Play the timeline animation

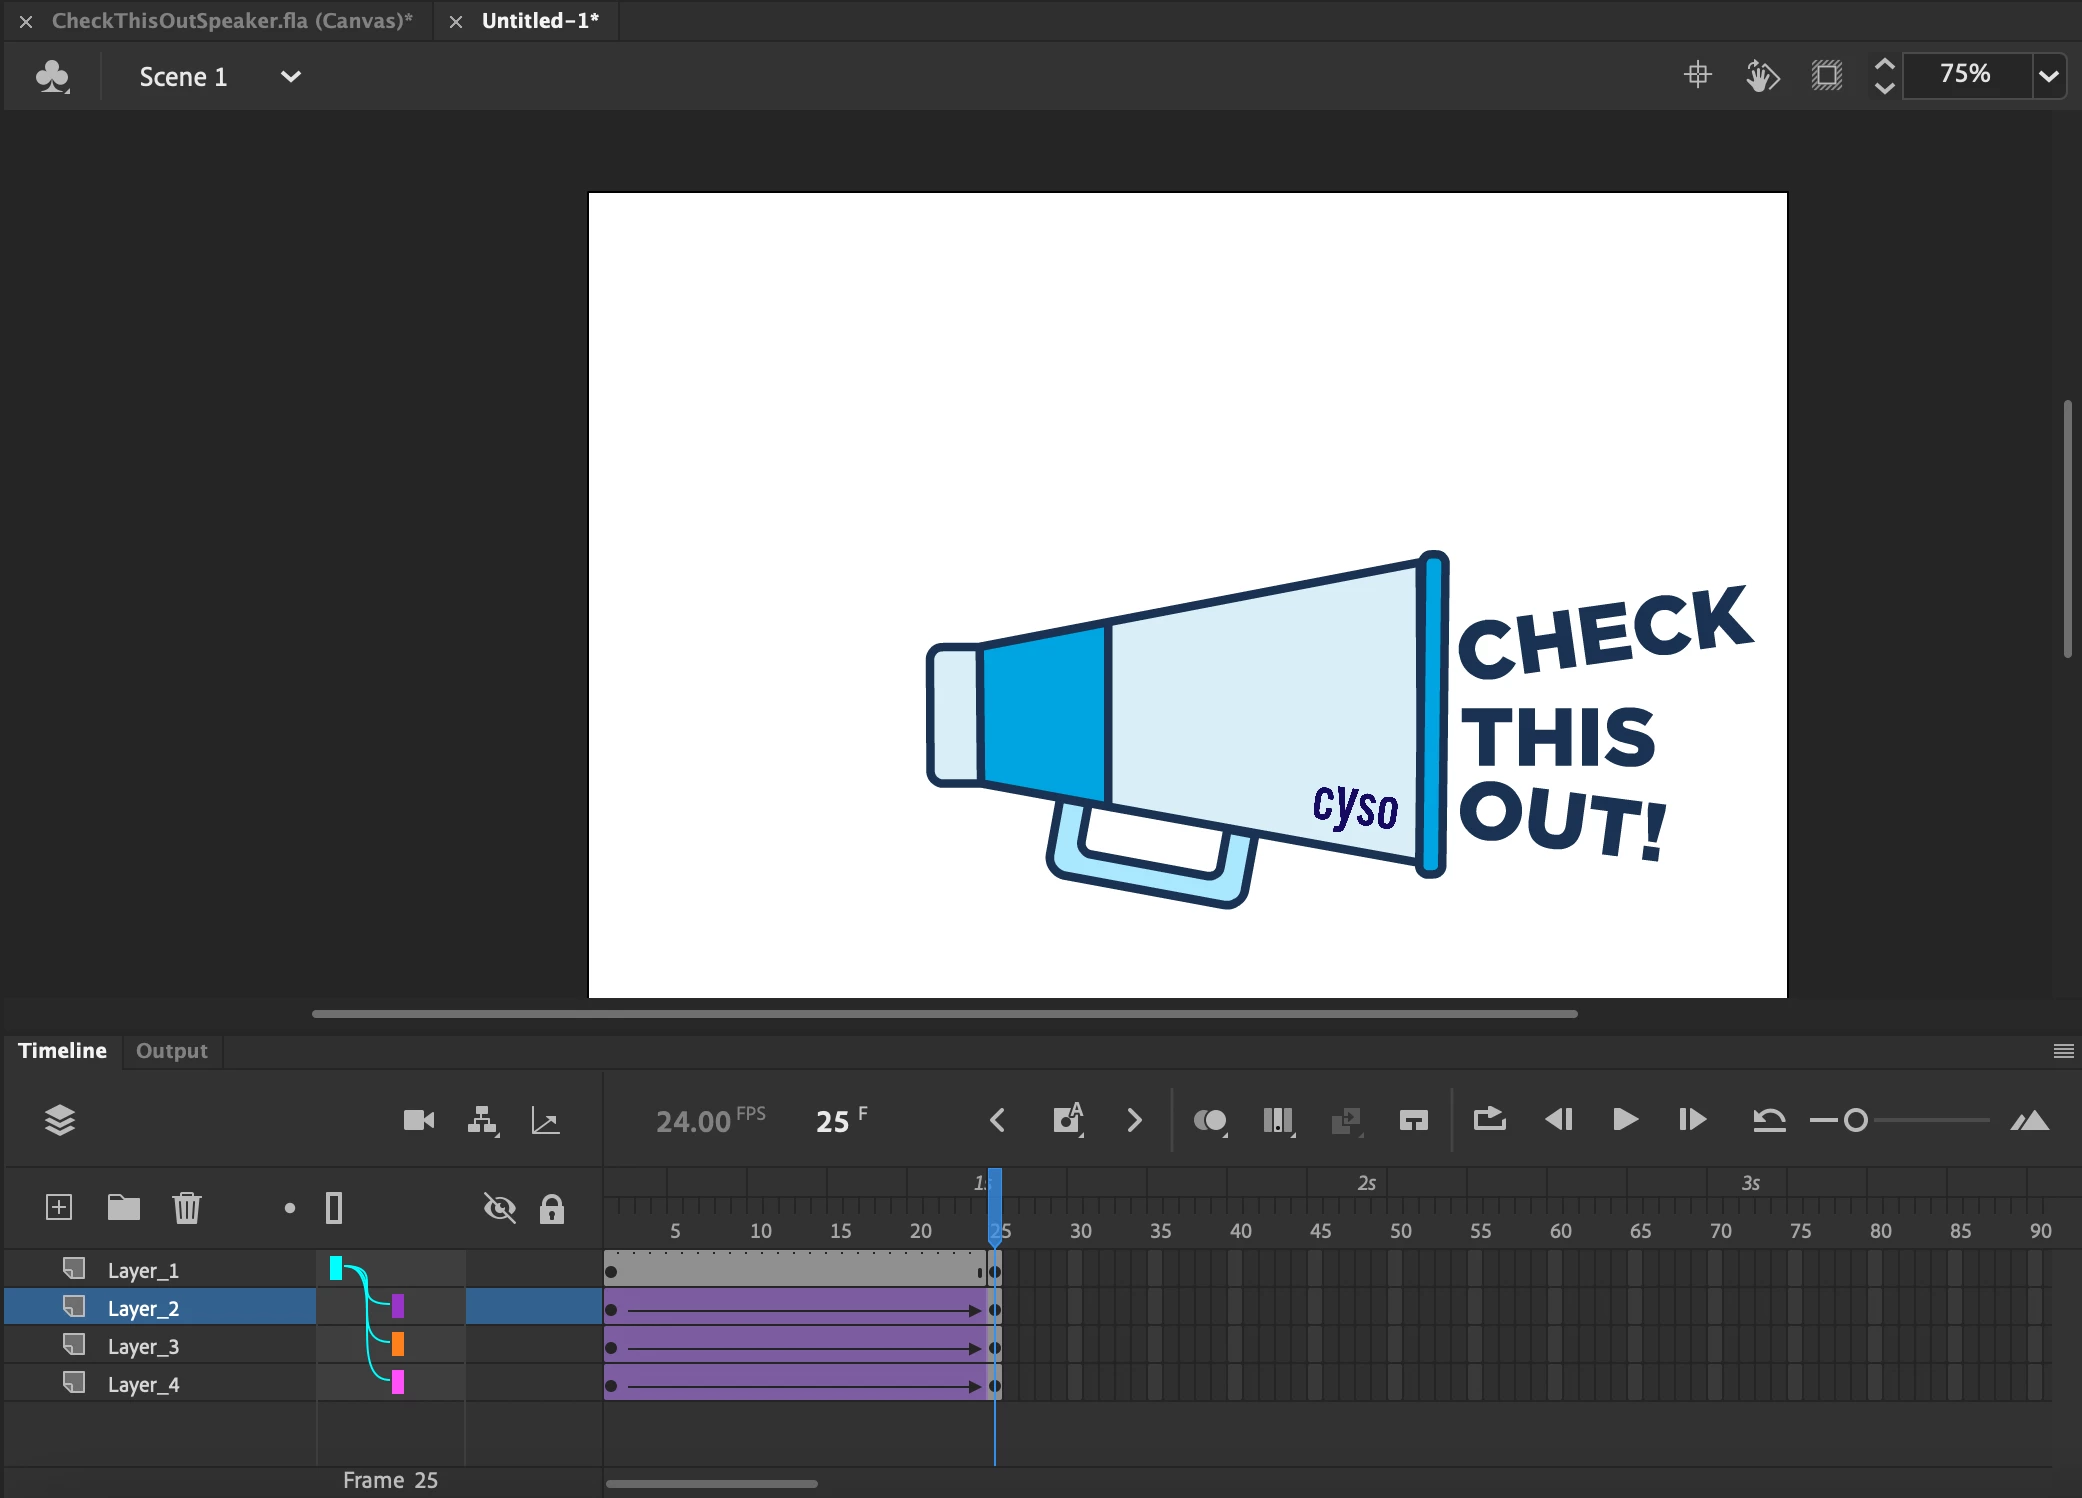coord(1625,1119)
